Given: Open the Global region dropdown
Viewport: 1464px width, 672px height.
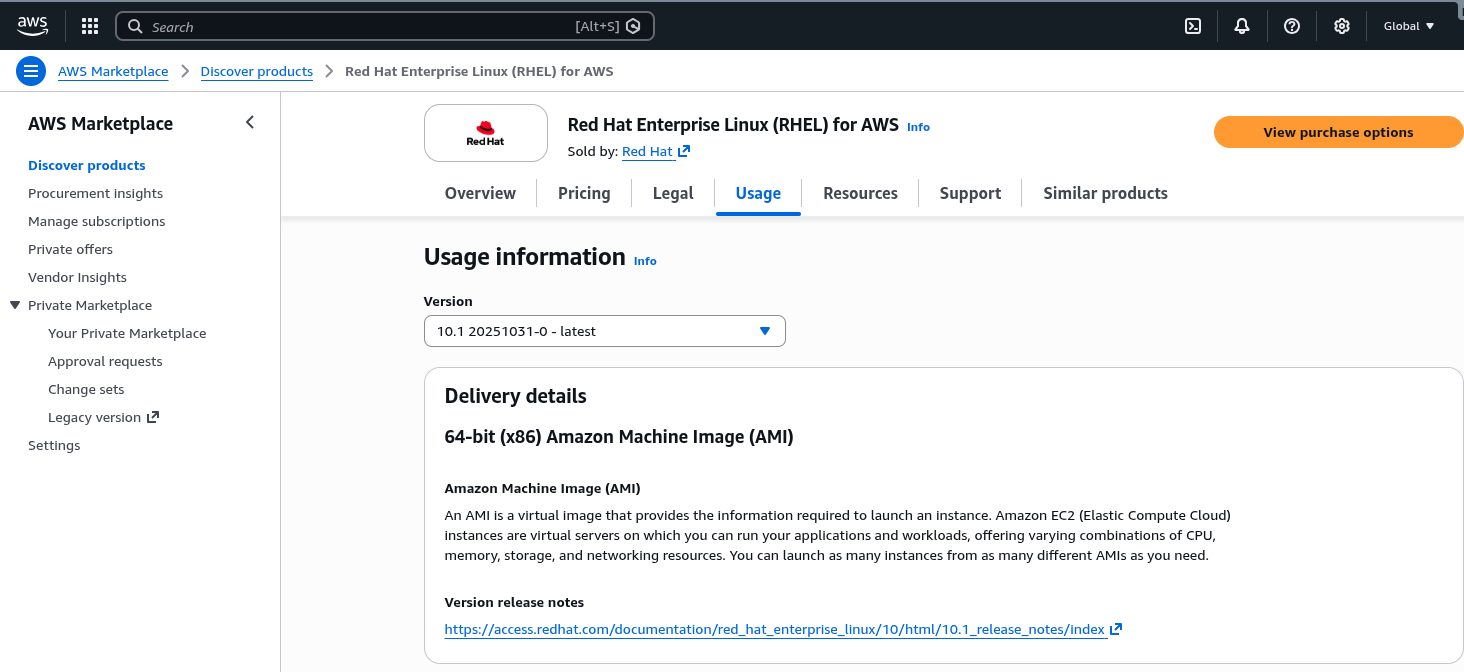Looking at the screenshot, I should pyautogui.click(x=1408, y=26).
